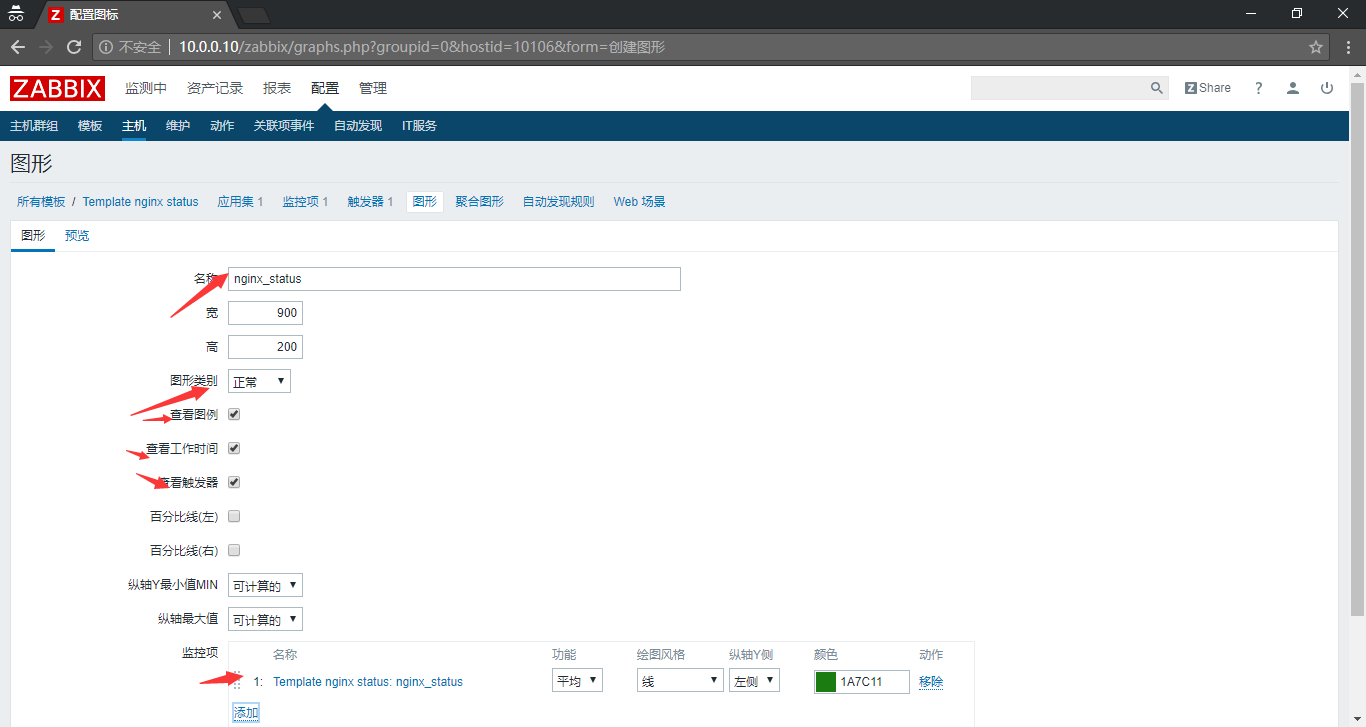The width and height of the screenshot is (1366, 727).
Task: Open the 配置 menu
Action: (325, 88)
